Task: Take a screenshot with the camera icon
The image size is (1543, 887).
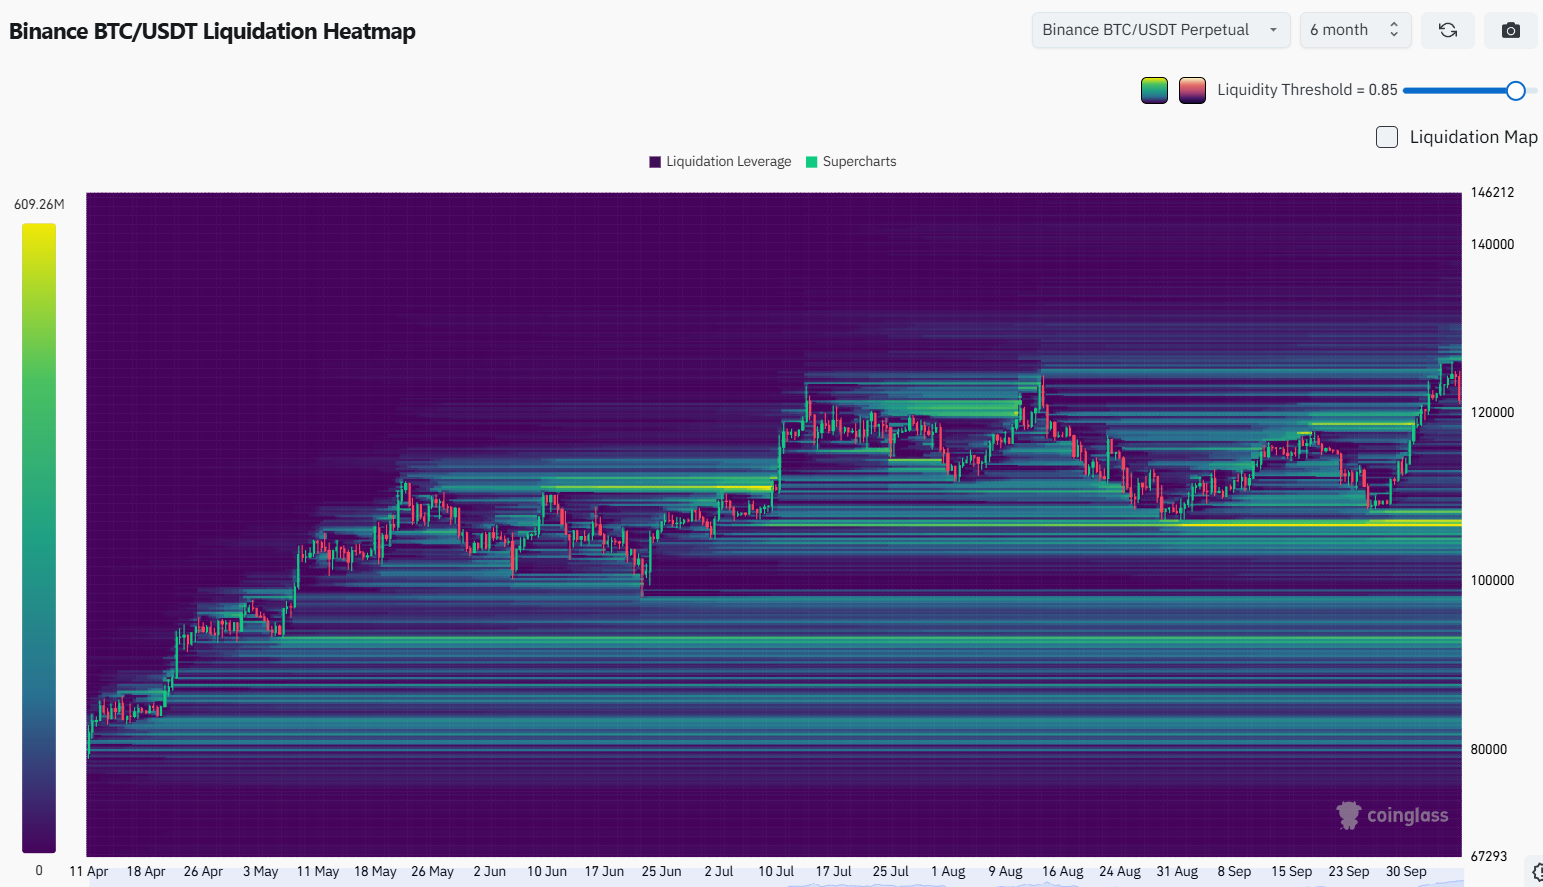Action: 1511,30
